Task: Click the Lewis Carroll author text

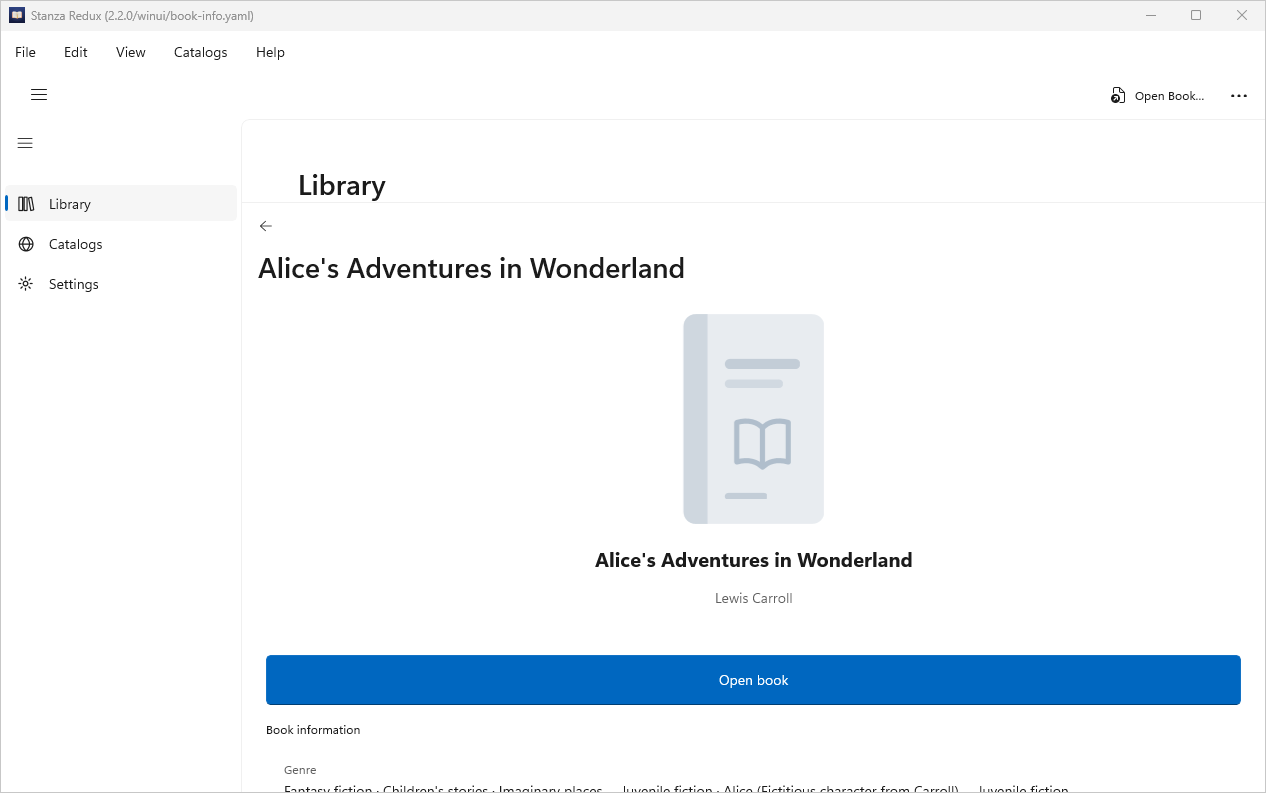Action: click(x=754, y=598)
